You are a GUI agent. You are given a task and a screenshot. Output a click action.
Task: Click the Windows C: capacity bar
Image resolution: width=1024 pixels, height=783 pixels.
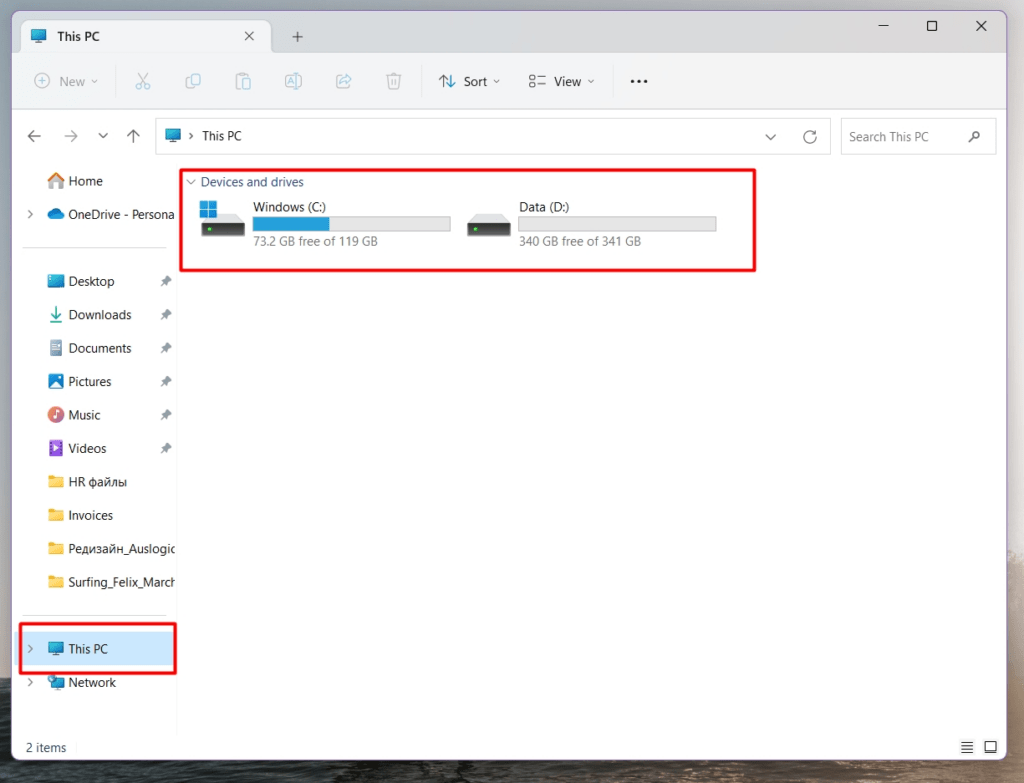[x=350, y=223]
